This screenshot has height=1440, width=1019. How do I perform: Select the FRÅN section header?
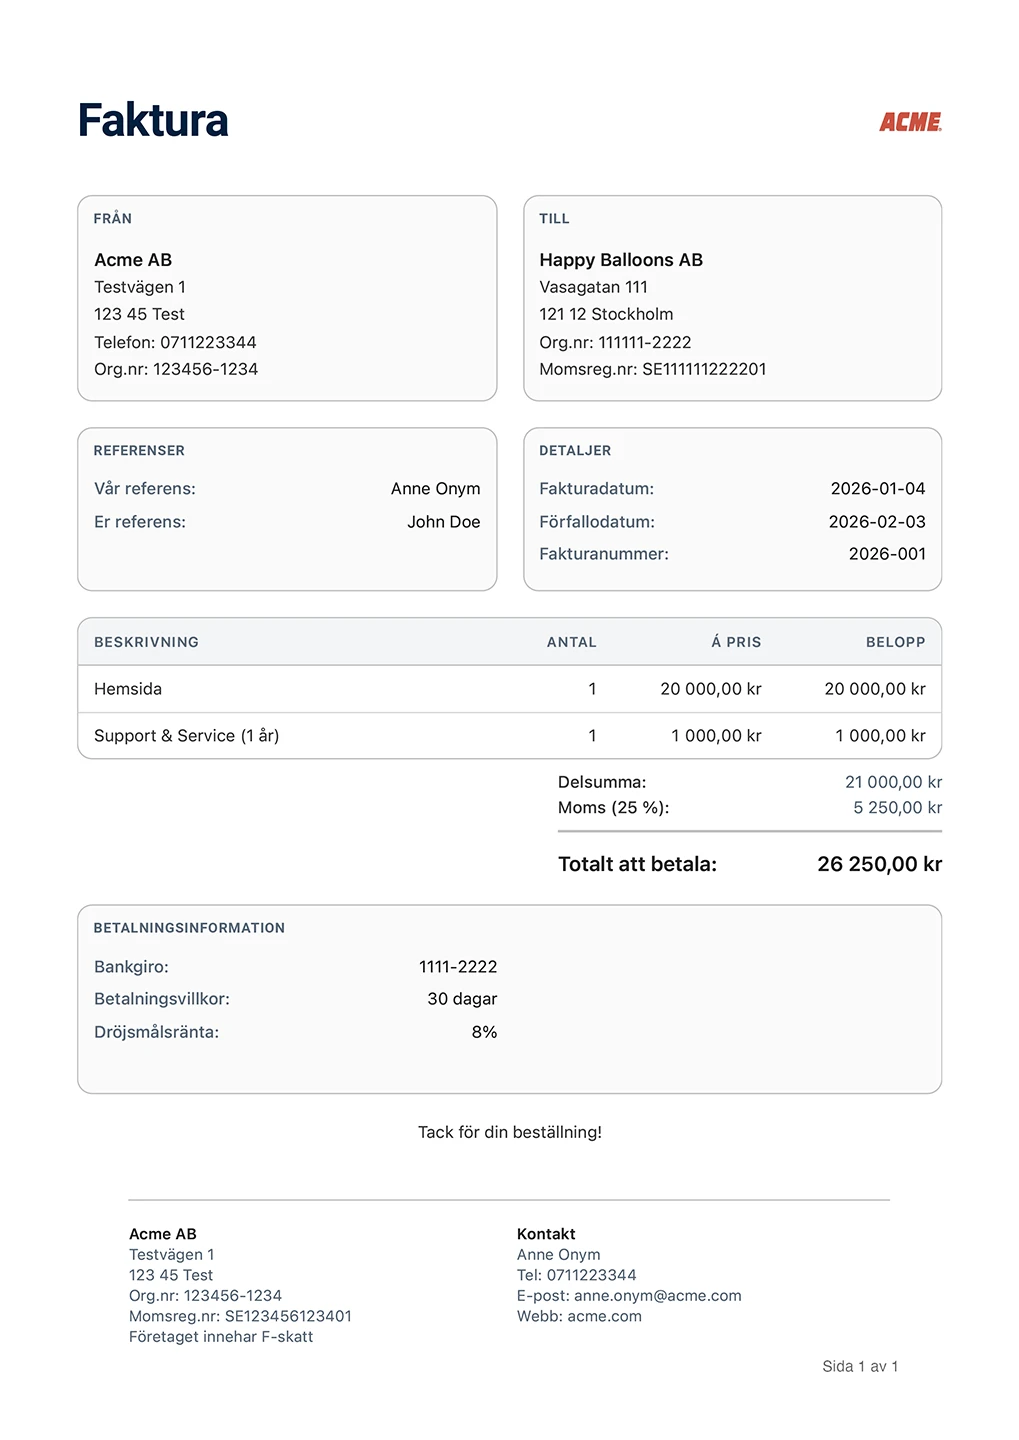tap(111, 218)
